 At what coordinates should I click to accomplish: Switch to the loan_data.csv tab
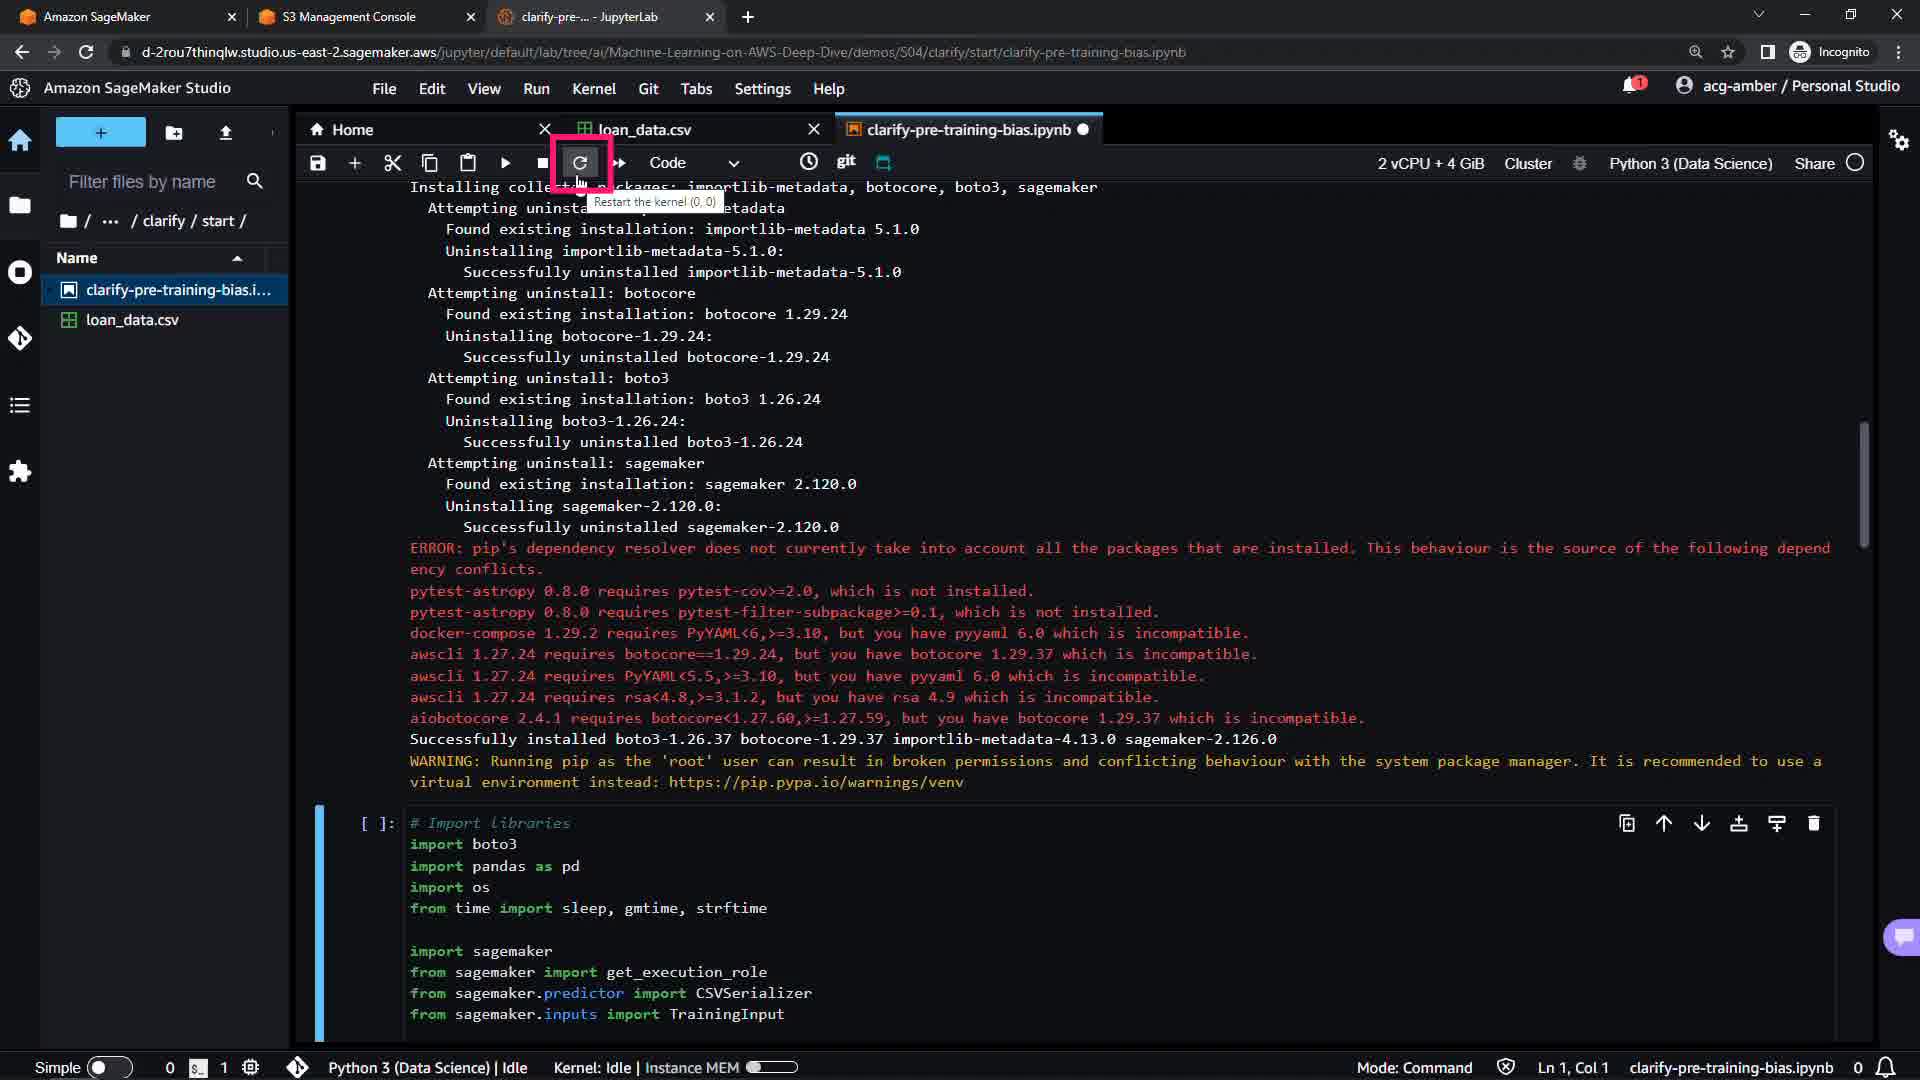tap(644, 130)
